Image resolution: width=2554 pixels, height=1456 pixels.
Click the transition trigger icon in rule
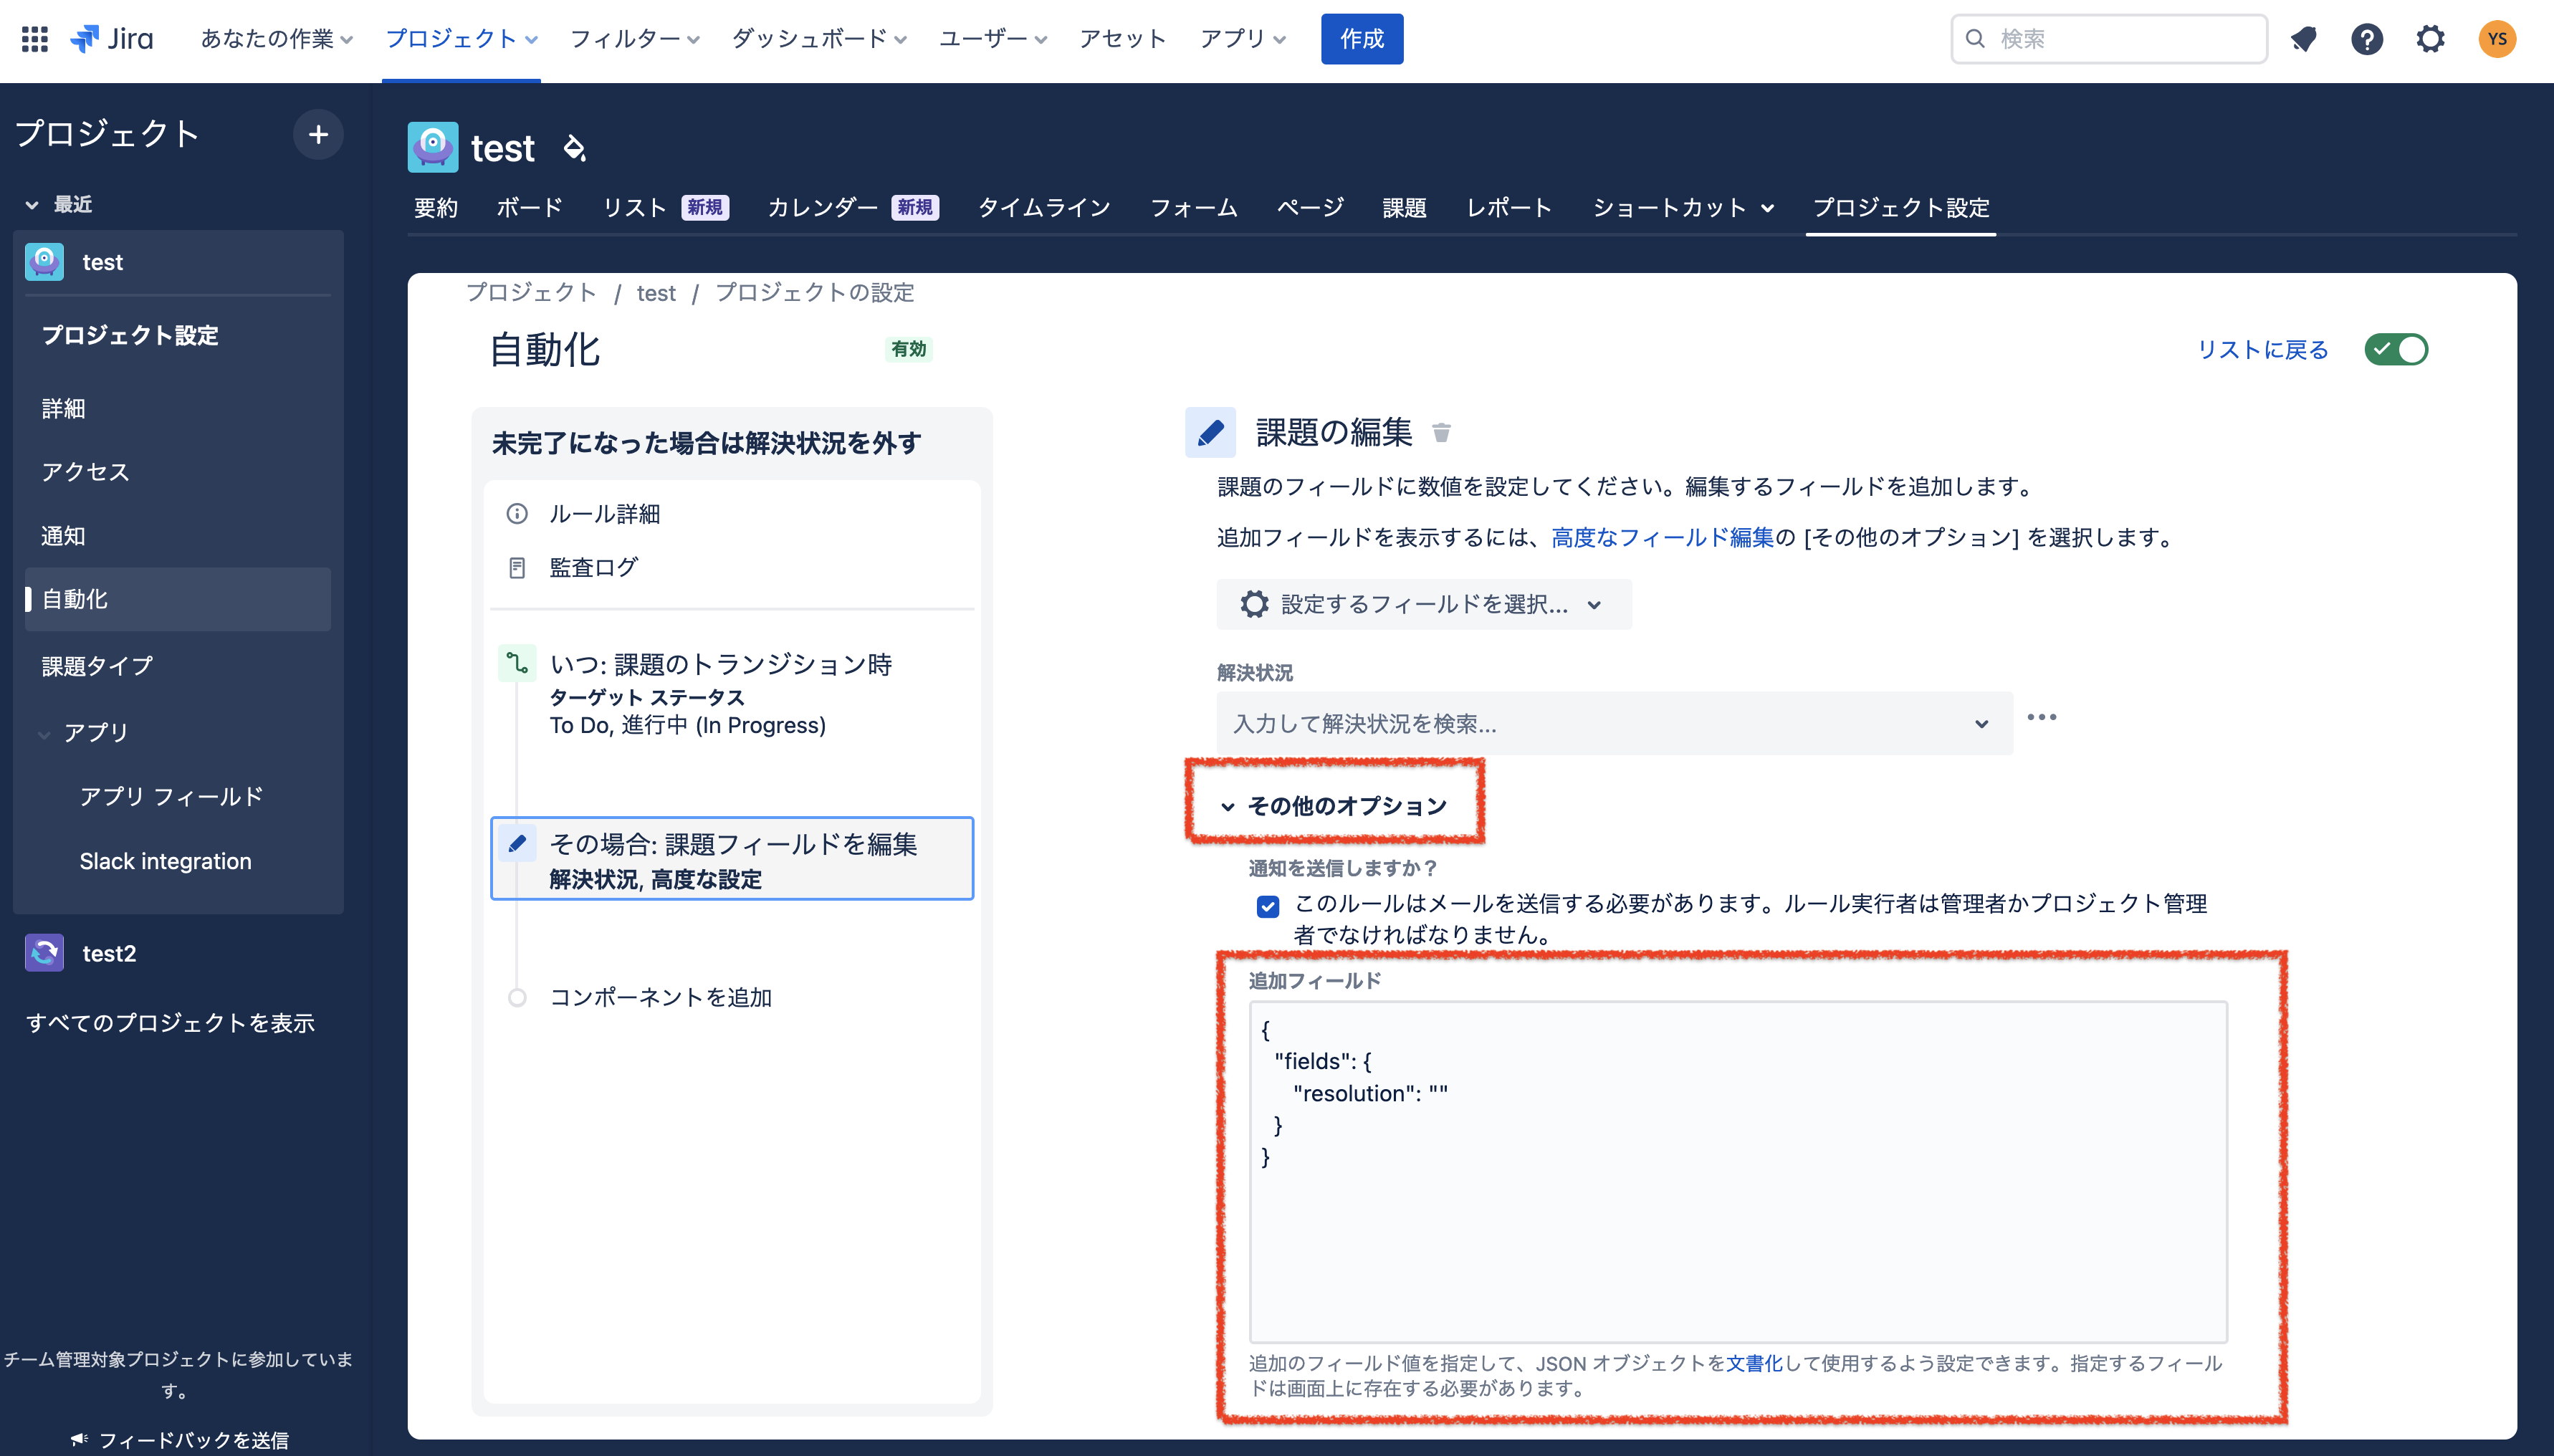[516, 663]
